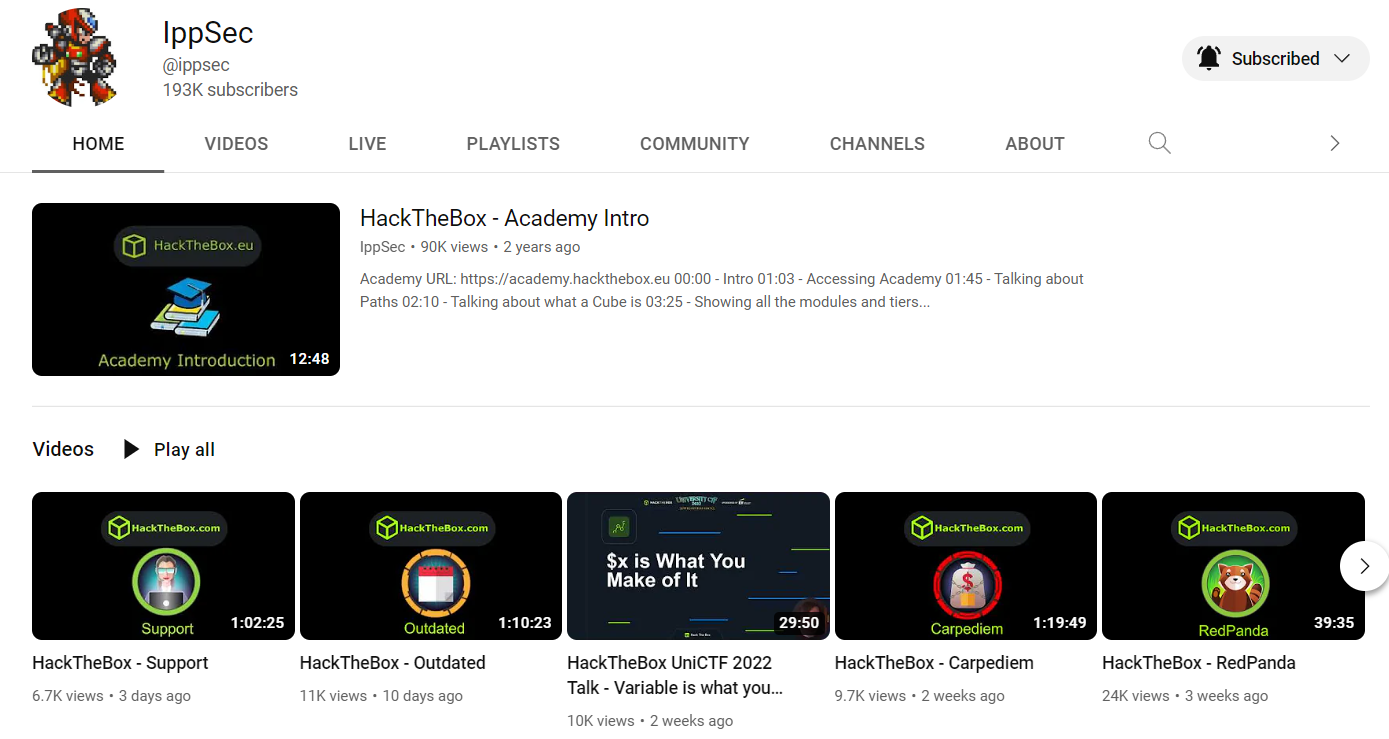1389x739 pixels.
Task: Open the UniCTF 2022 Talk thumbnail
Action: pyautogui.click(x=698, y=565)
